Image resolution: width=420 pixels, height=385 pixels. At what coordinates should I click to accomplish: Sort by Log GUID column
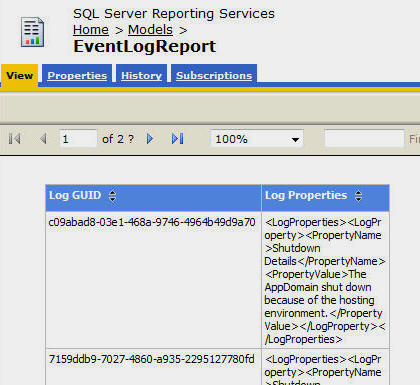pyautogui.click(x=113, y=196)
